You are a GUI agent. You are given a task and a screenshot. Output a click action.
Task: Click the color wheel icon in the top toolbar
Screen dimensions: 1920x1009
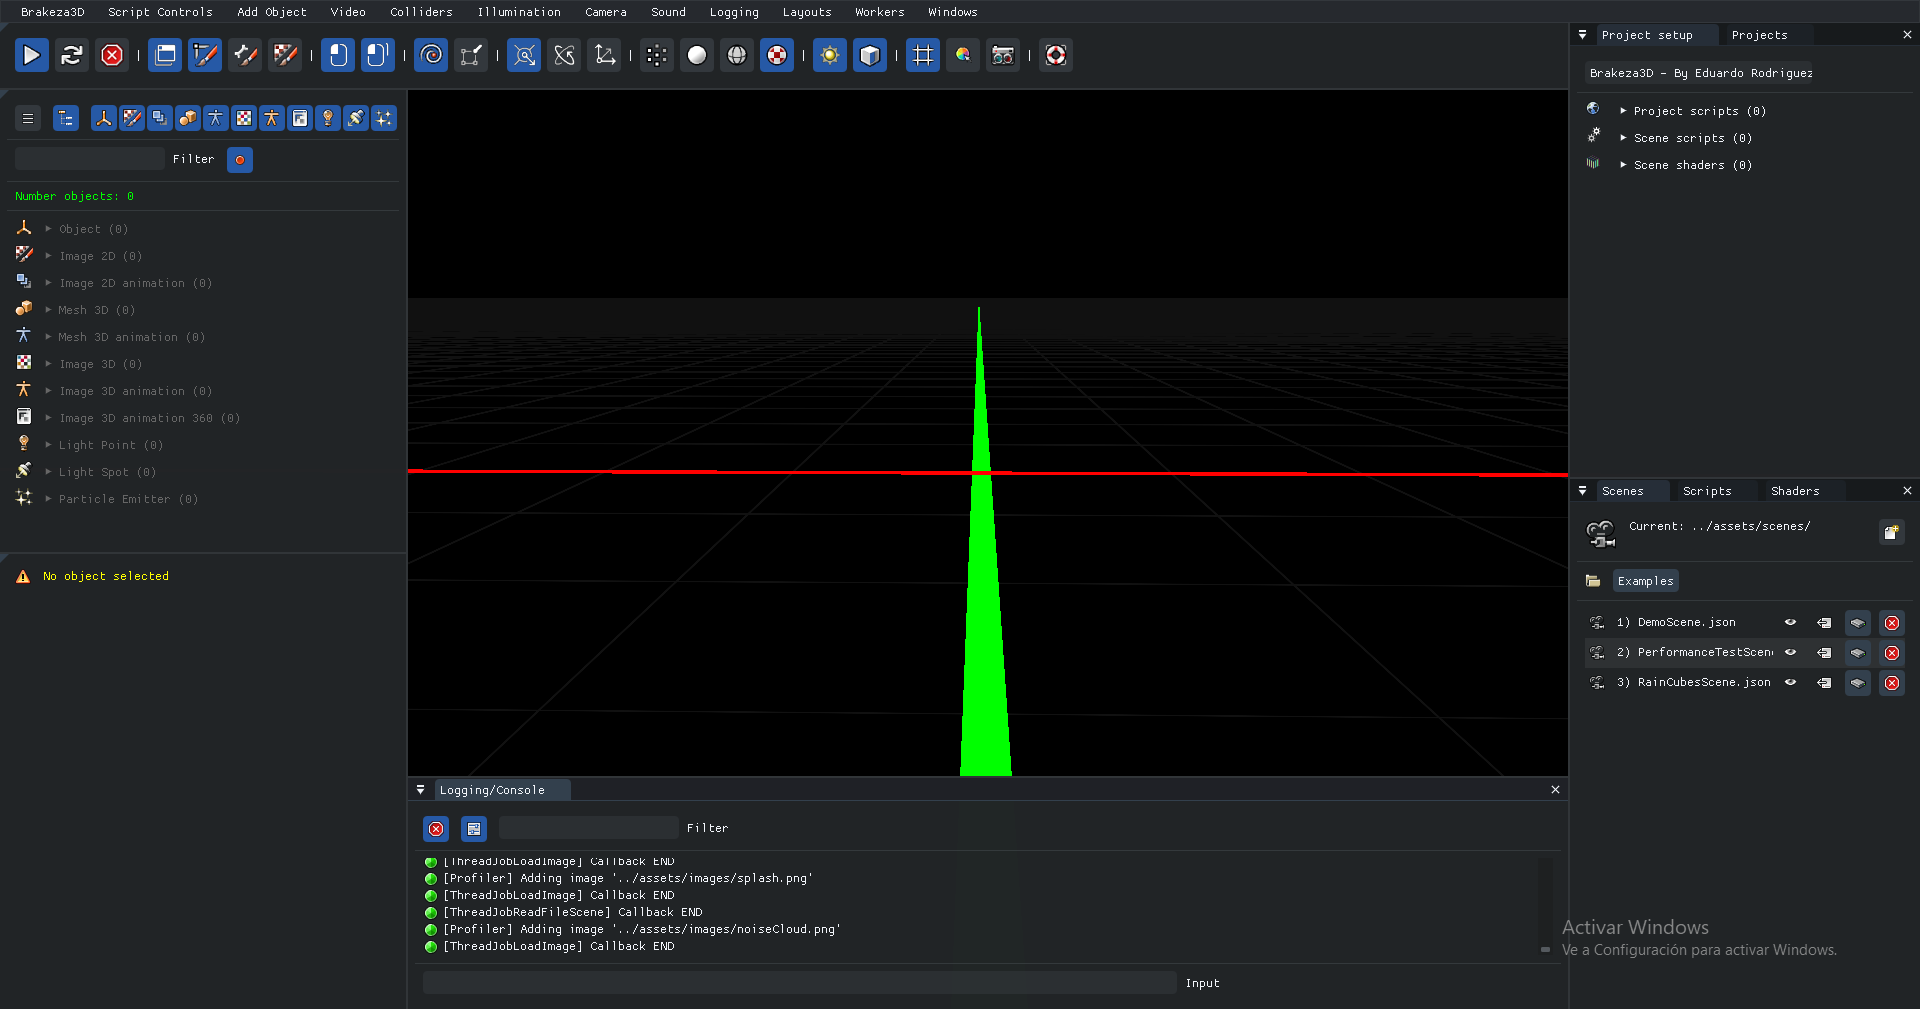(962, 55)
